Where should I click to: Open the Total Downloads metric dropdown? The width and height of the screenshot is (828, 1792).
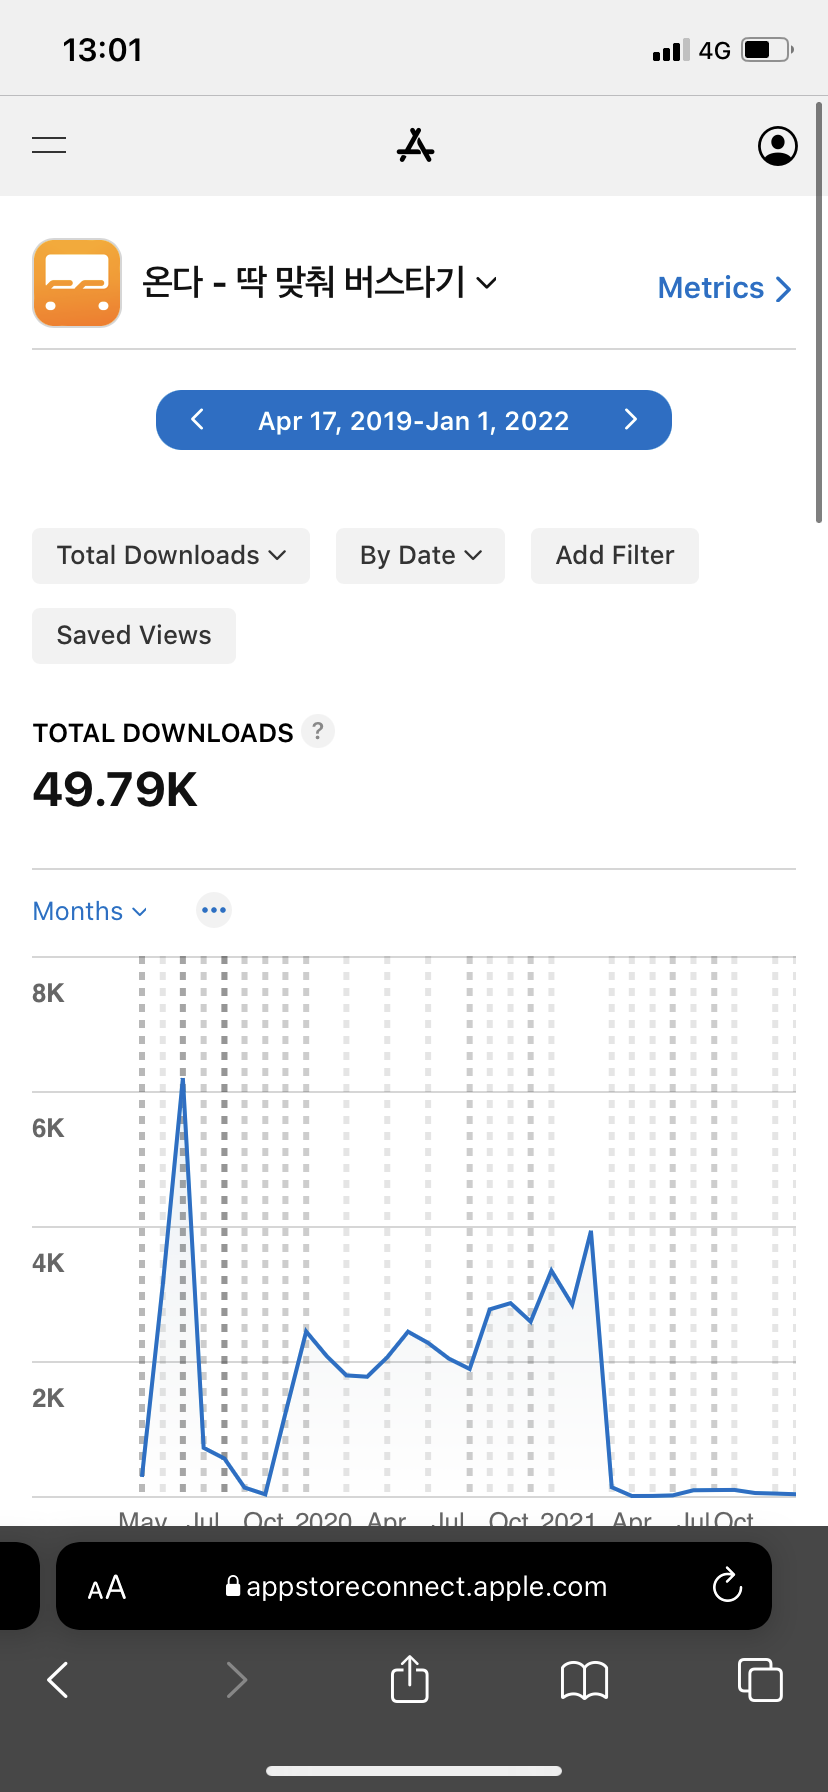pos(171,556)
